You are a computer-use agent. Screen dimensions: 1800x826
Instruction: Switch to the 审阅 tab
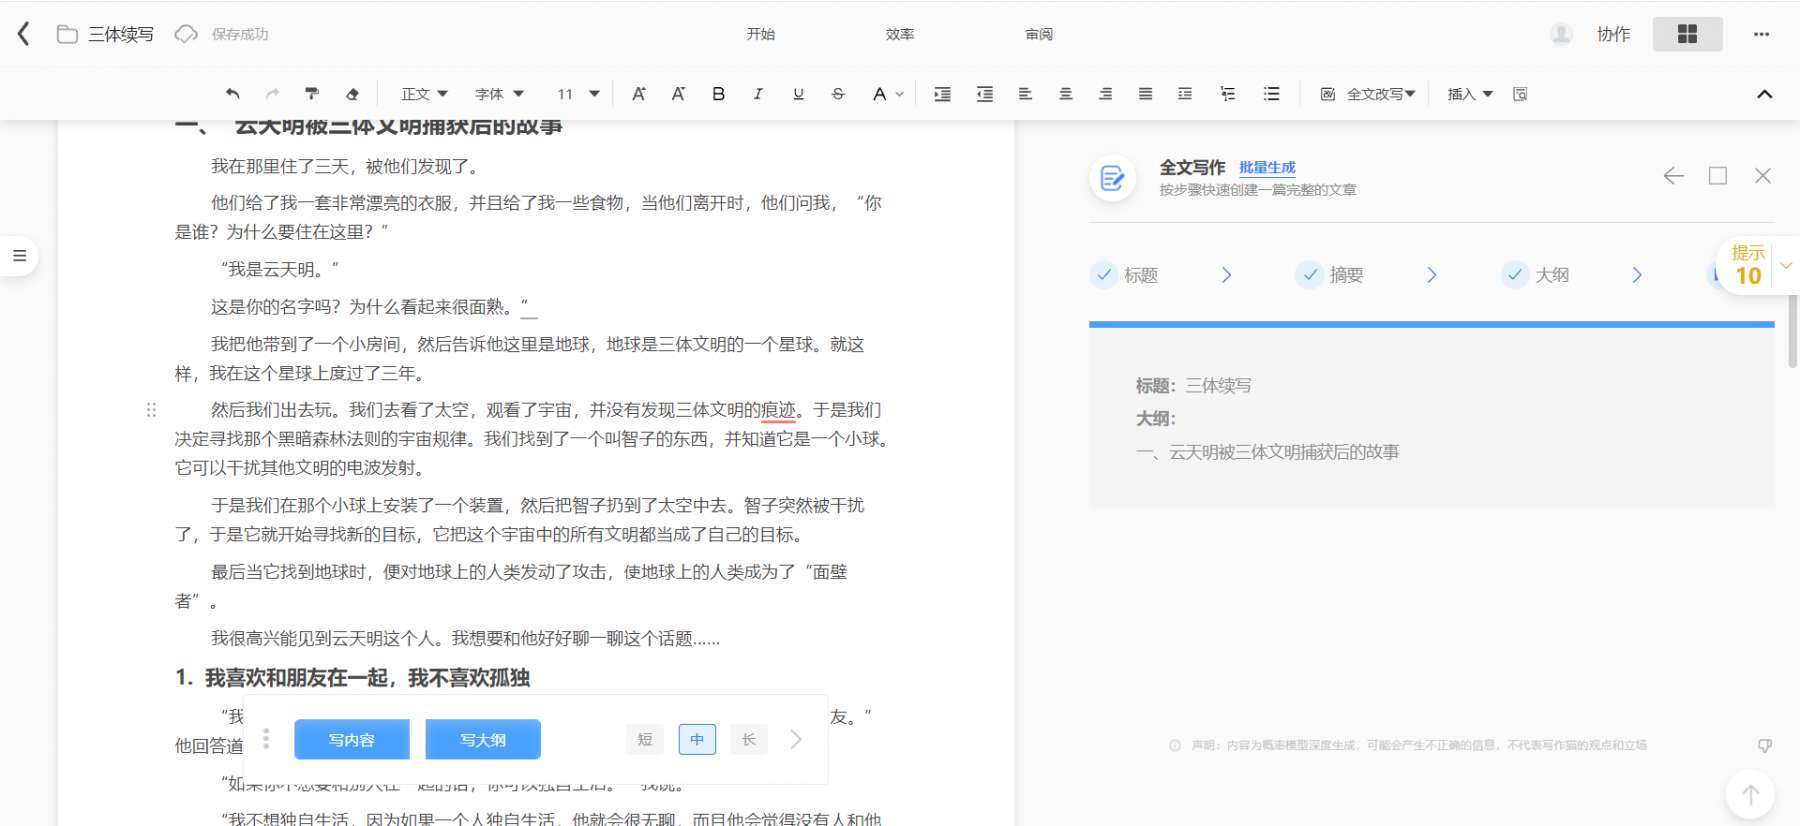pyautogui.click(x=1039, y=34)
